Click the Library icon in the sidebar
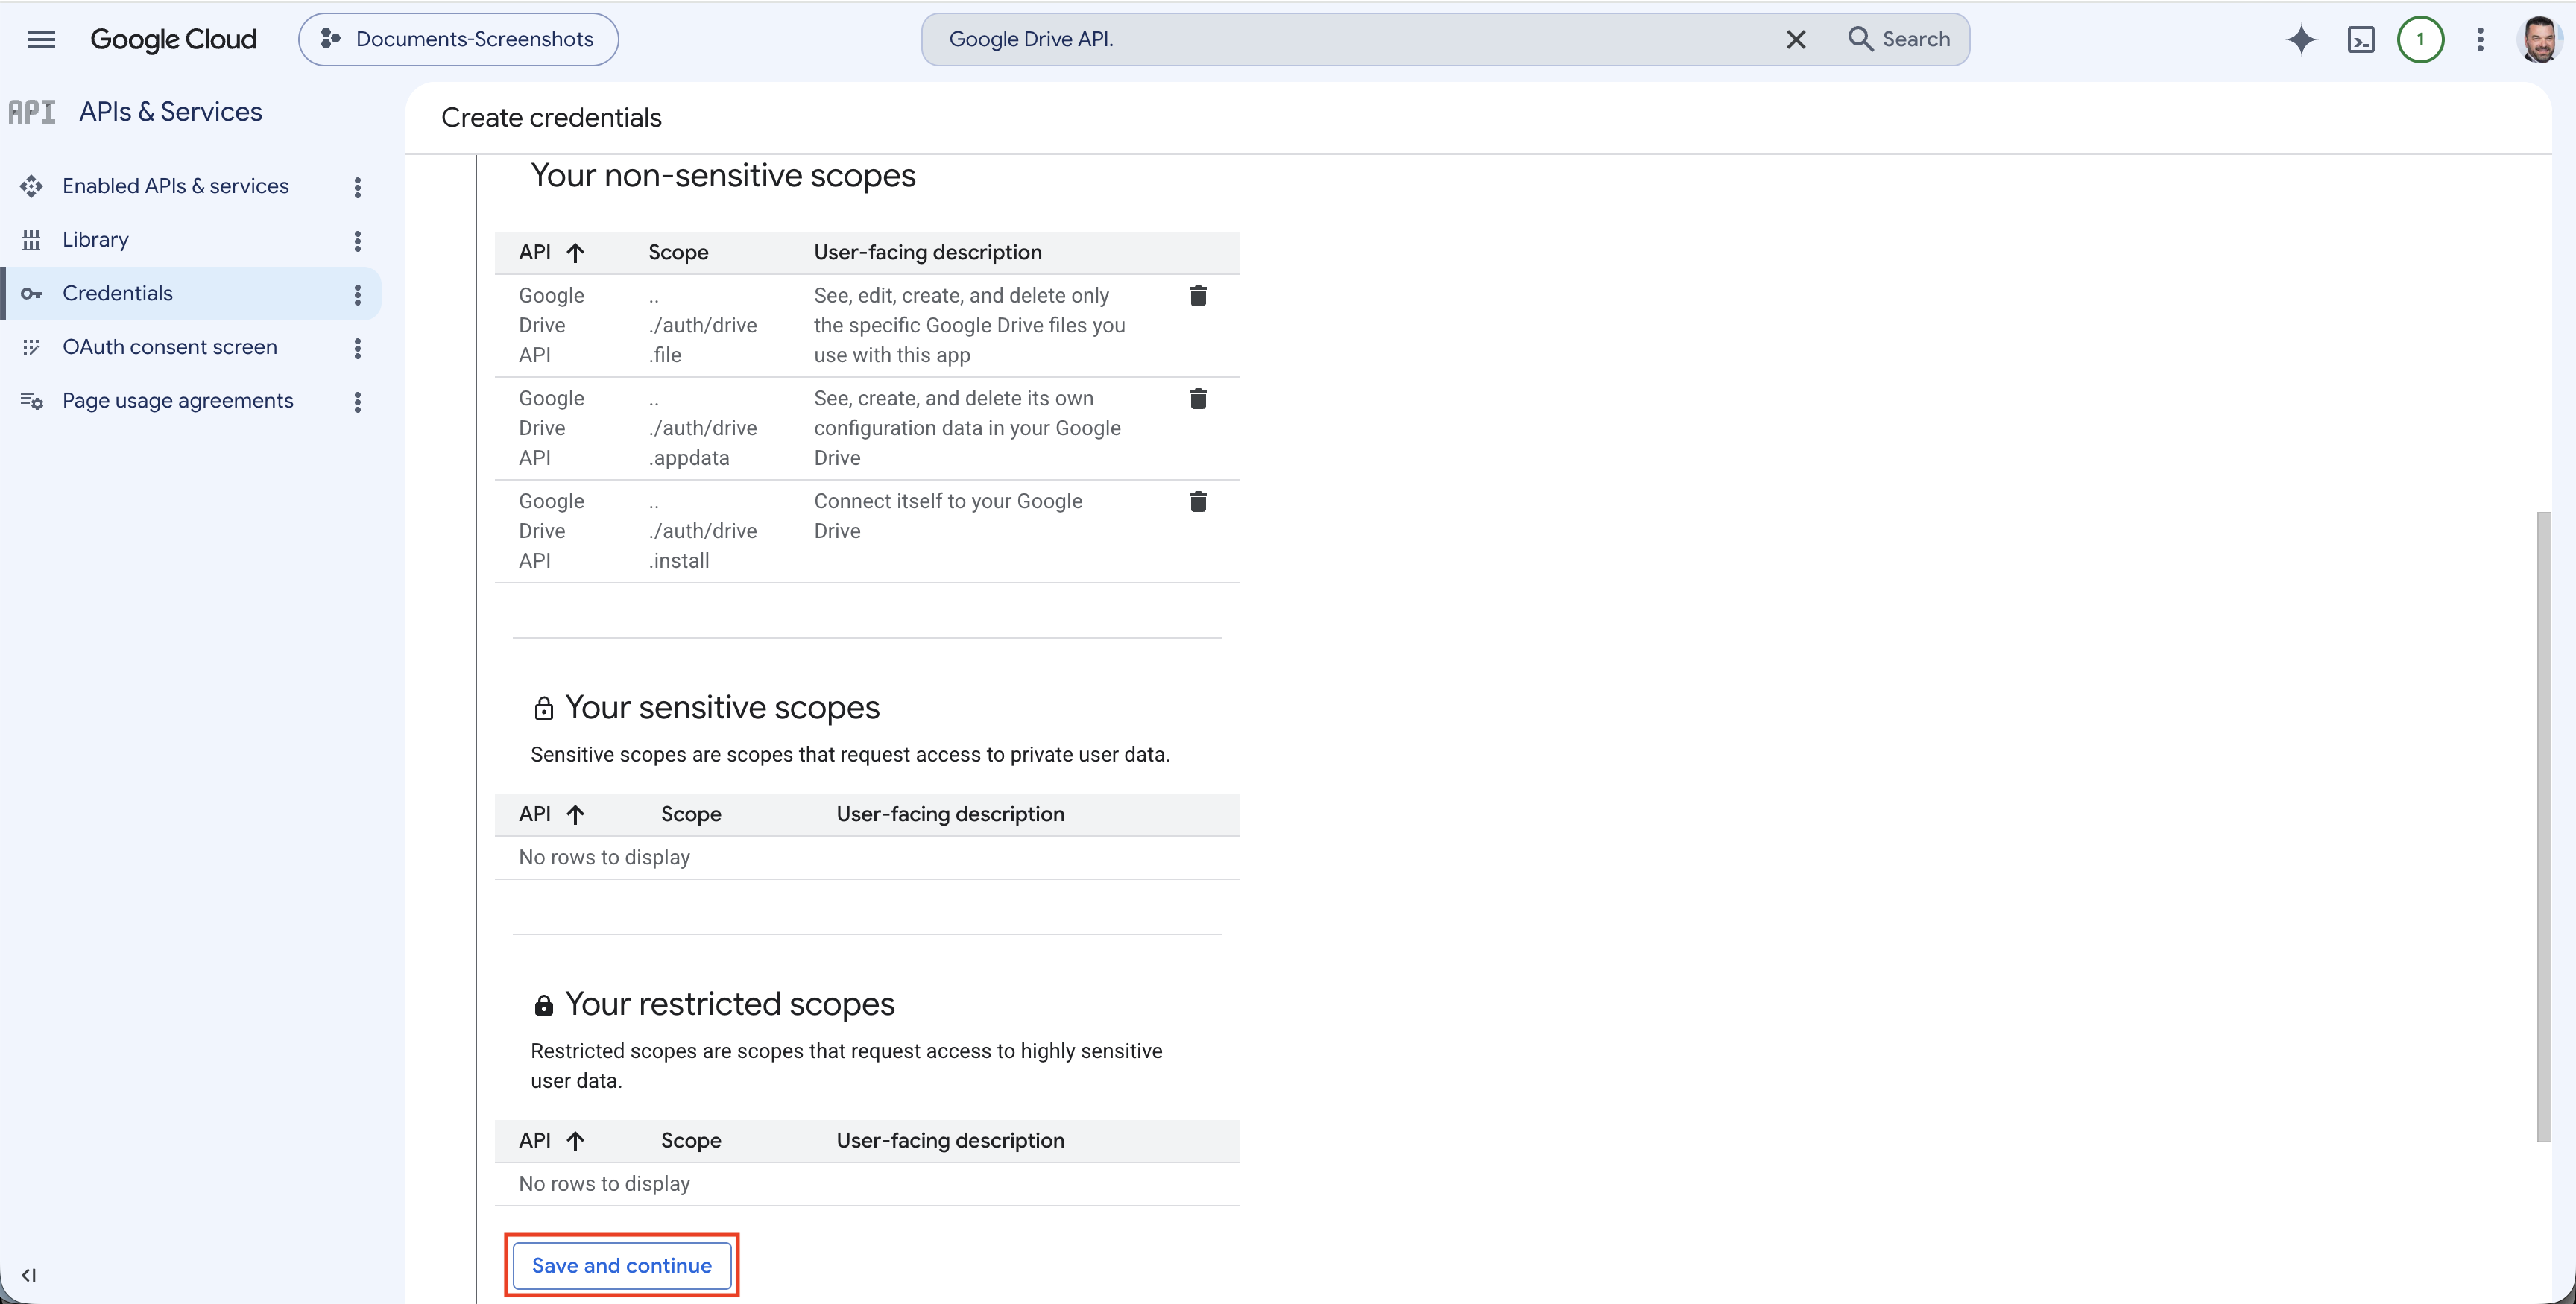Image resolution: width=2576 pixels, height=1304 pixels. (31, 239)
